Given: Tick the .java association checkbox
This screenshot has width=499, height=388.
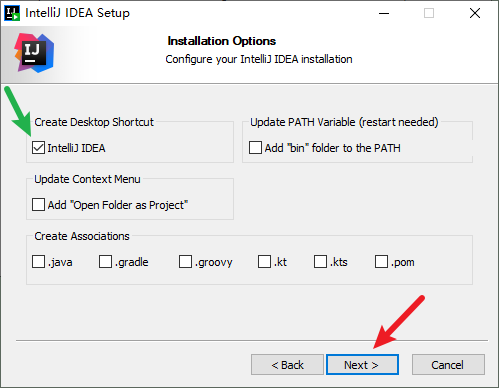Looking at the screenshot, I should coord(38,262).
